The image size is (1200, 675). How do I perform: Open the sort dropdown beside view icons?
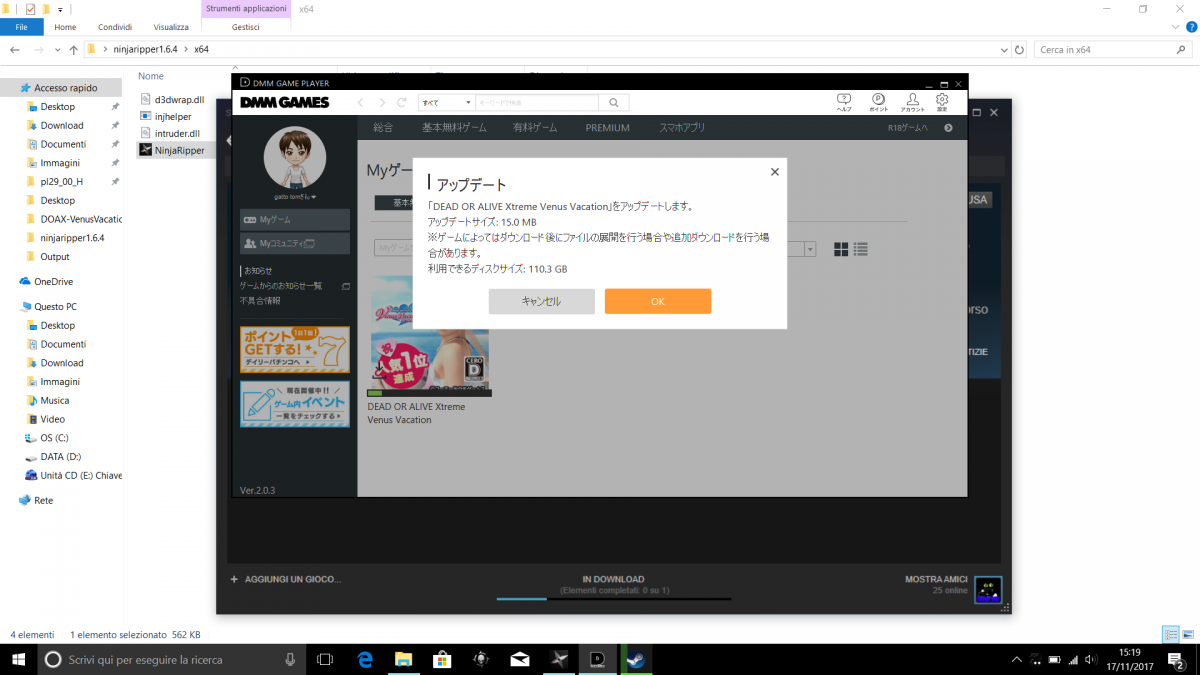pos(810,249)
